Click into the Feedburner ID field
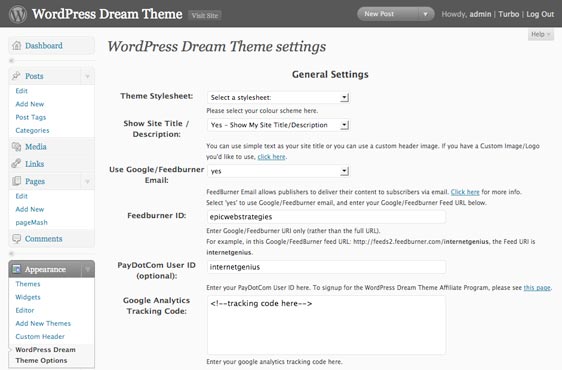The height and width of the screenshot is (370, 562). [x=326, y=217]
